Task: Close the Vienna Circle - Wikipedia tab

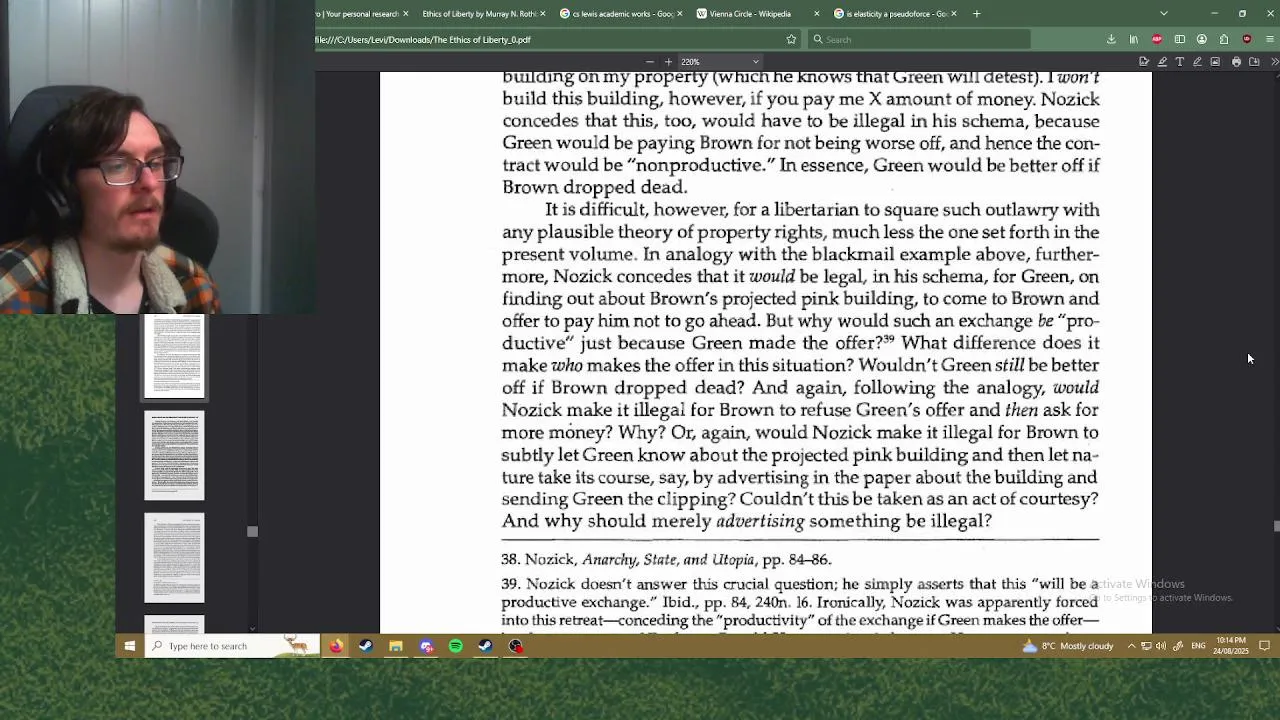Action: coord(816,14)
